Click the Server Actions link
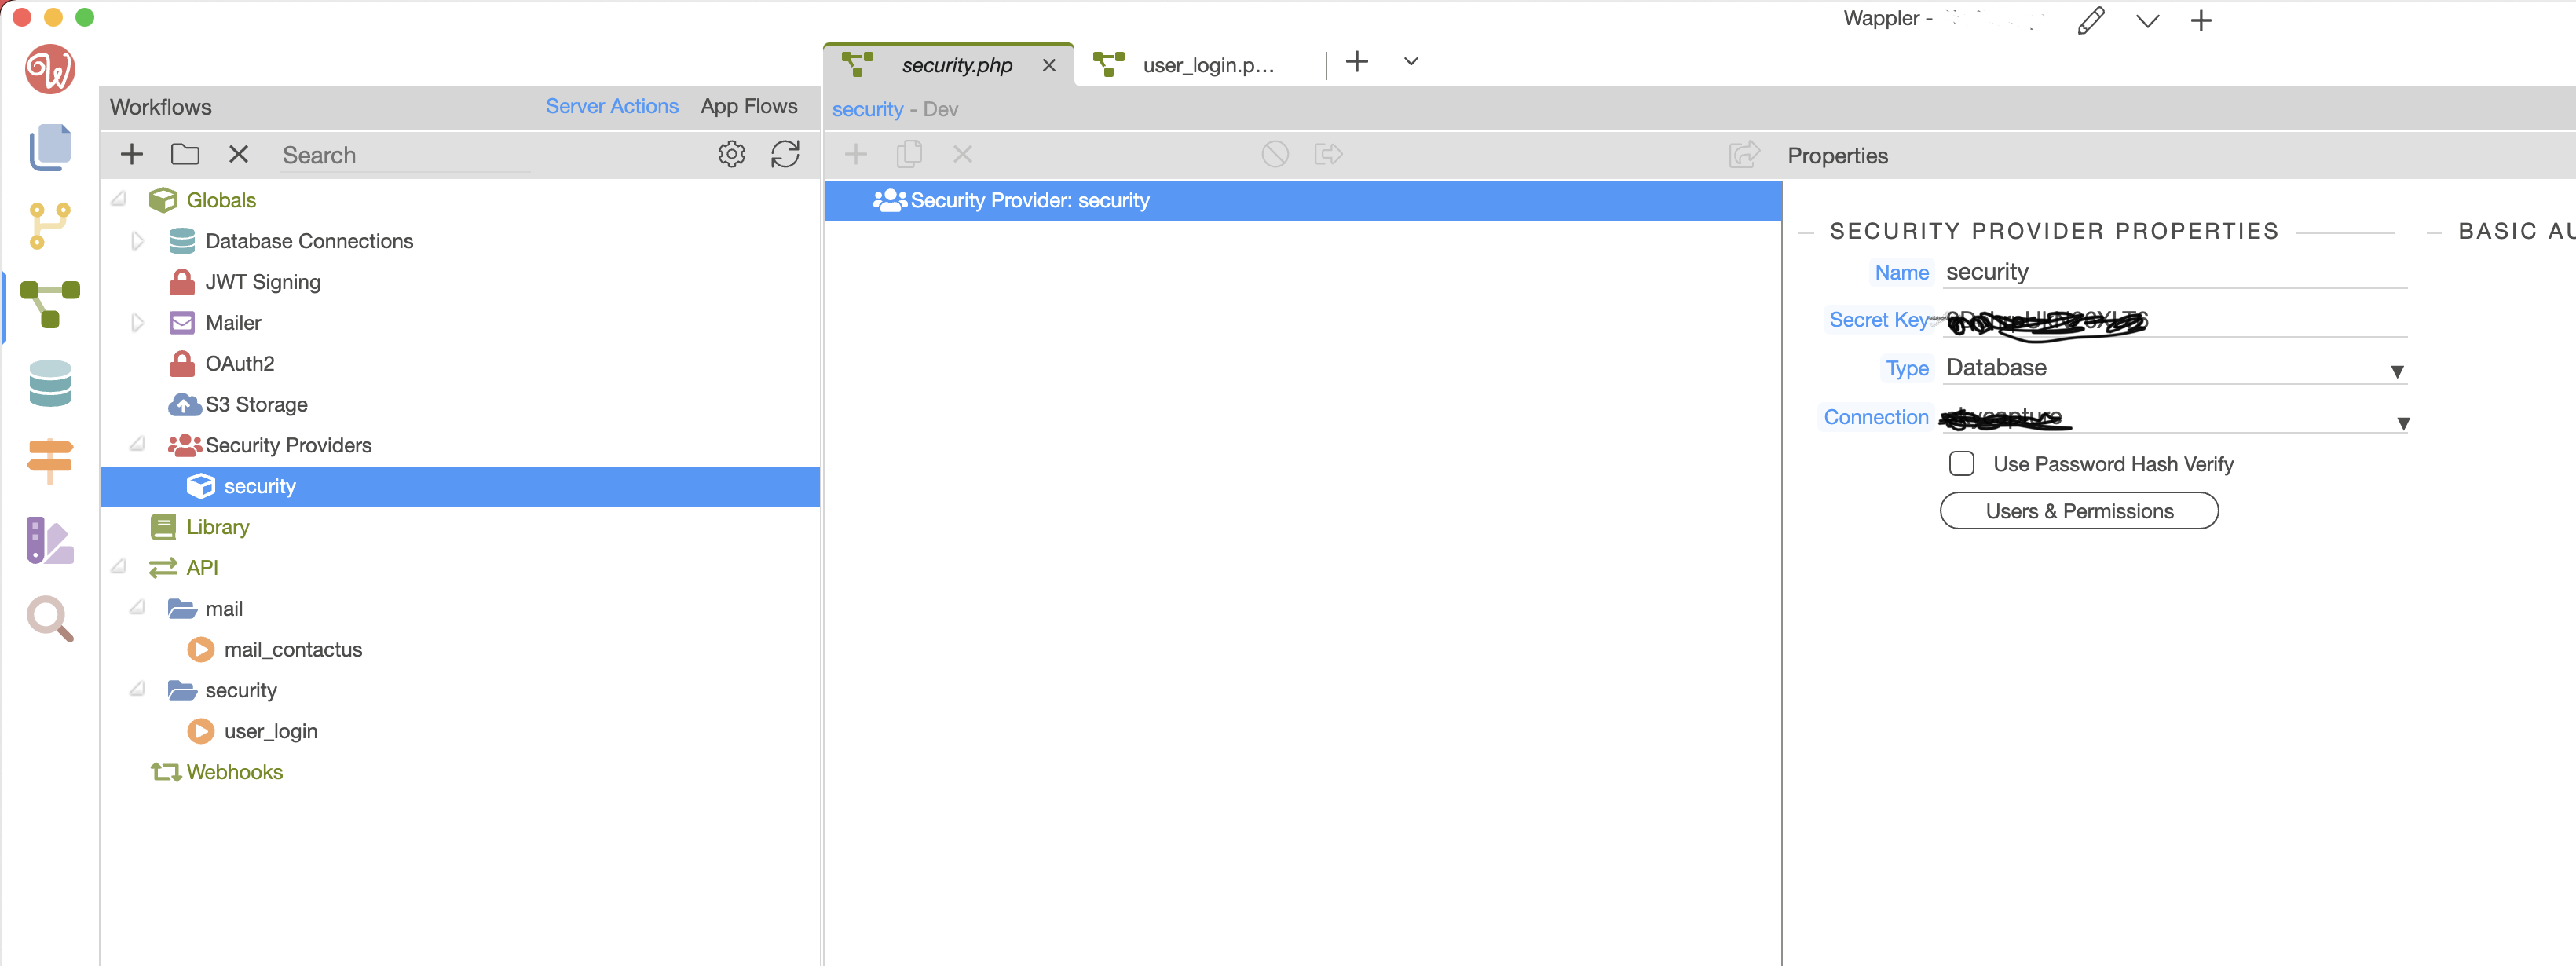This screenshot has width=2576, height=966. pos(611,106)
